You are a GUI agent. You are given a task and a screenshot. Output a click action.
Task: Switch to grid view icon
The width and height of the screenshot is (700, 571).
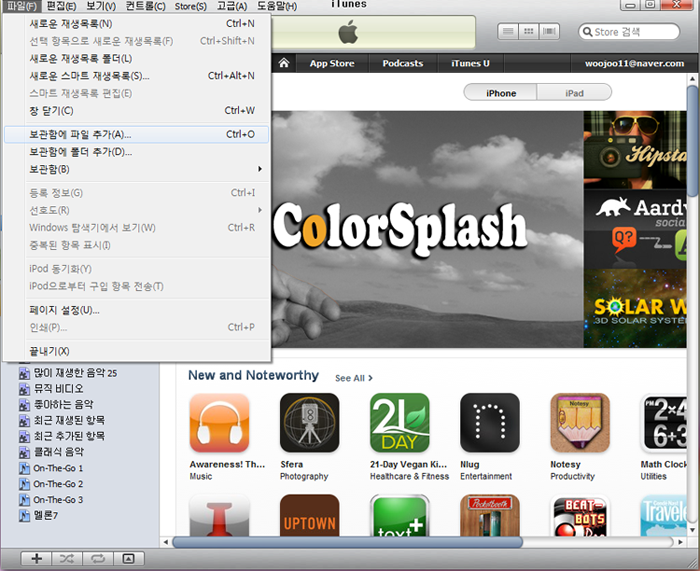point(529,32)
